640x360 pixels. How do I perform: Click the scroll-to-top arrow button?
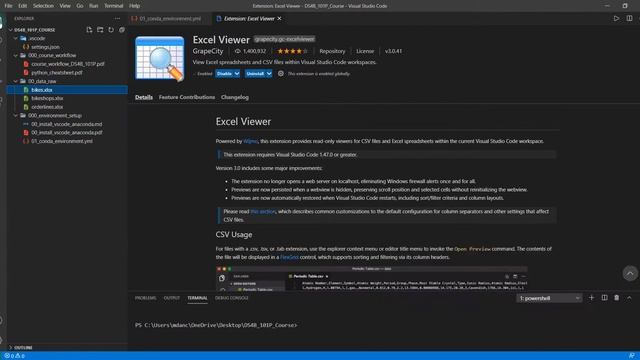[630, 273]
